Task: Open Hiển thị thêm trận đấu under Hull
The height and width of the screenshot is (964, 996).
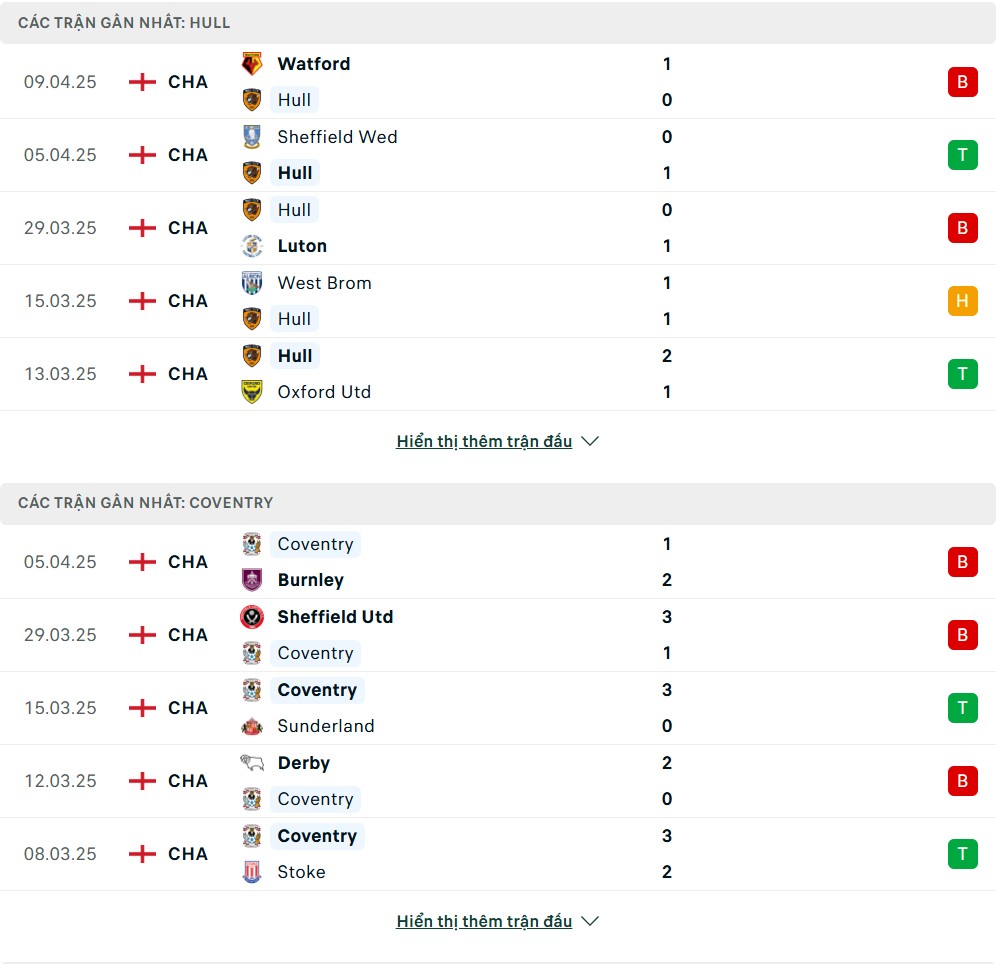Action: point(484,441)
